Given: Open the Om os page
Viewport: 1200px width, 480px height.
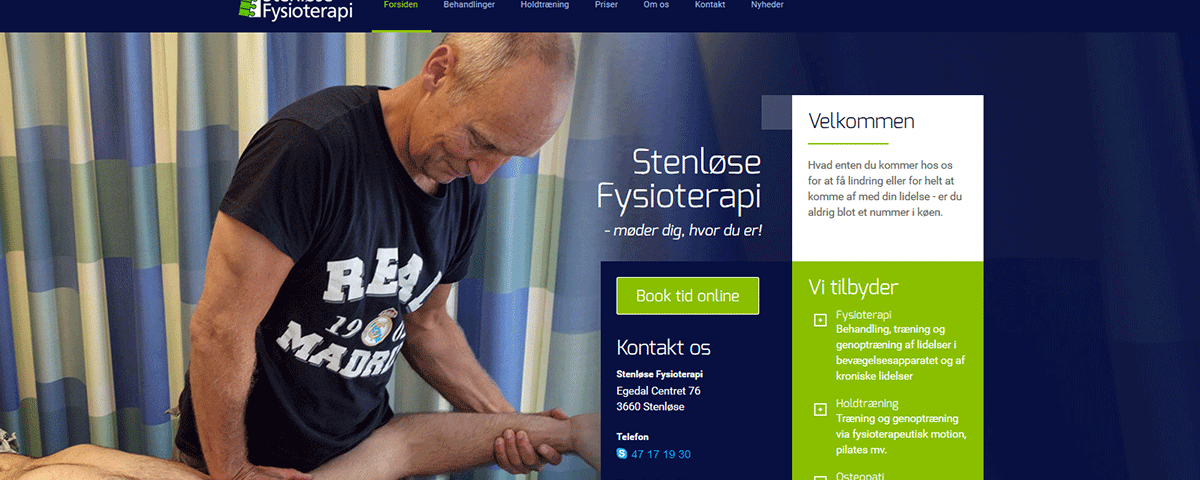Looking at the screenshot, I should pos(657,5).
